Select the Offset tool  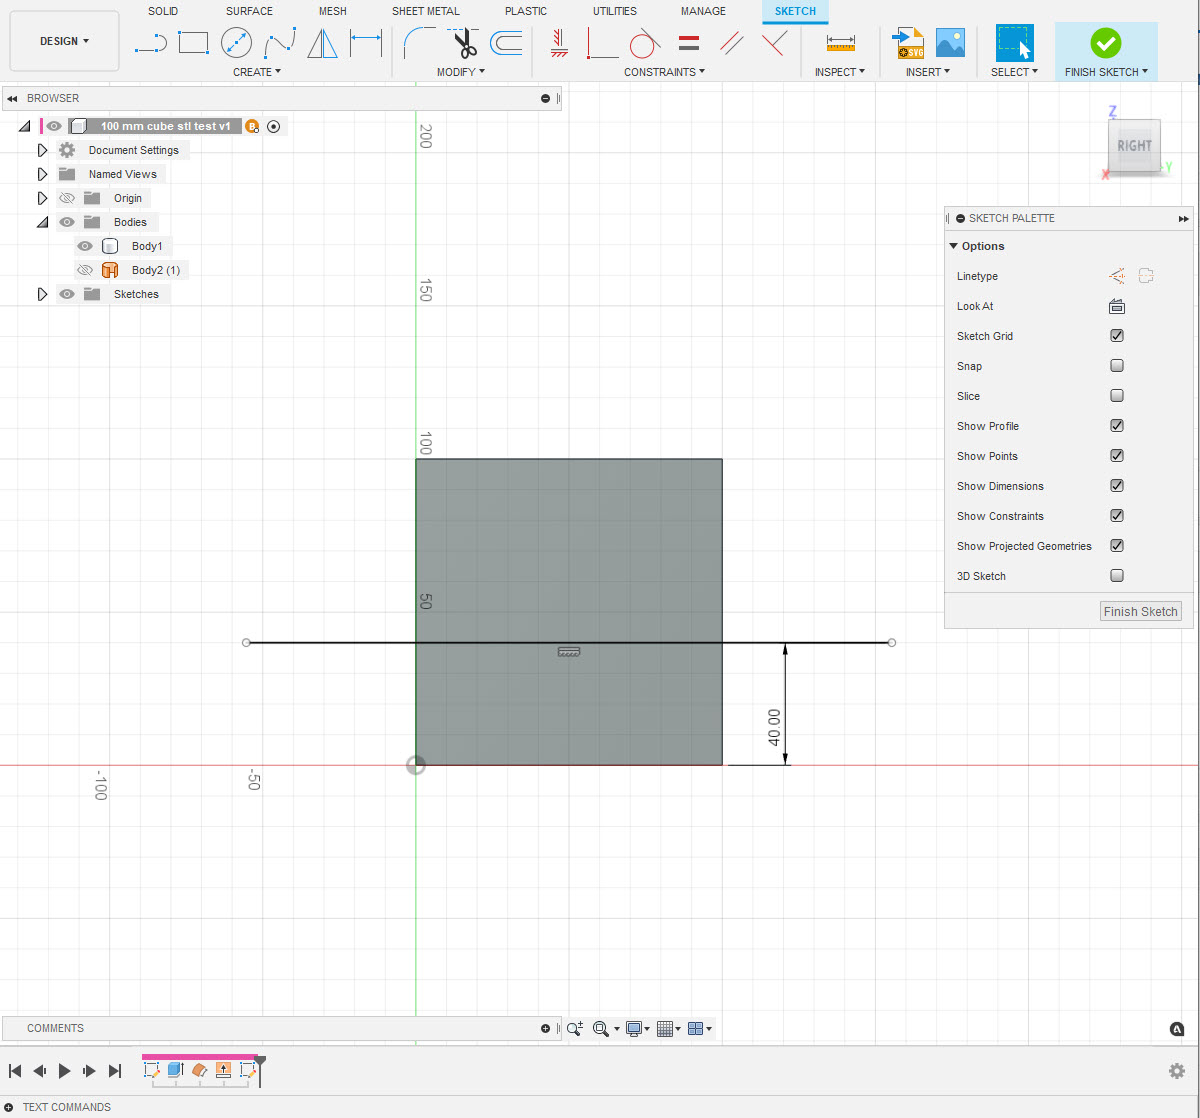[x=507, y=43]
